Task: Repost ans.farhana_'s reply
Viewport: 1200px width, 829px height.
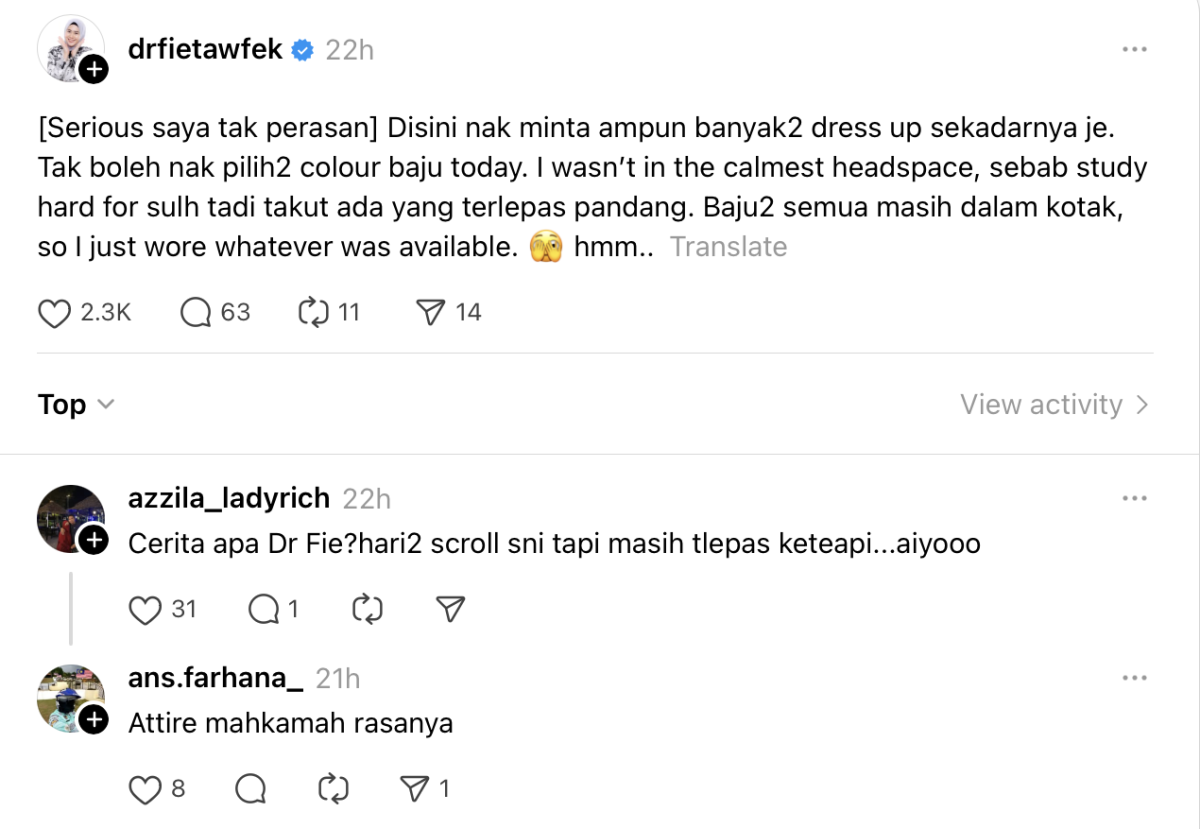Action: [332, 790]
